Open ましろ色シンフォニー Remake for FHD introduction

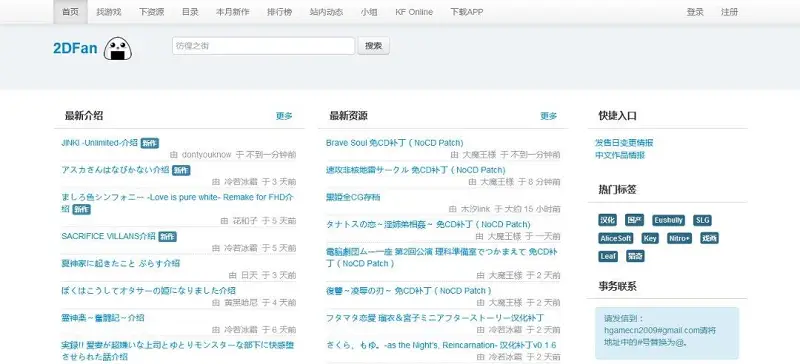click(x=178, y=203)
